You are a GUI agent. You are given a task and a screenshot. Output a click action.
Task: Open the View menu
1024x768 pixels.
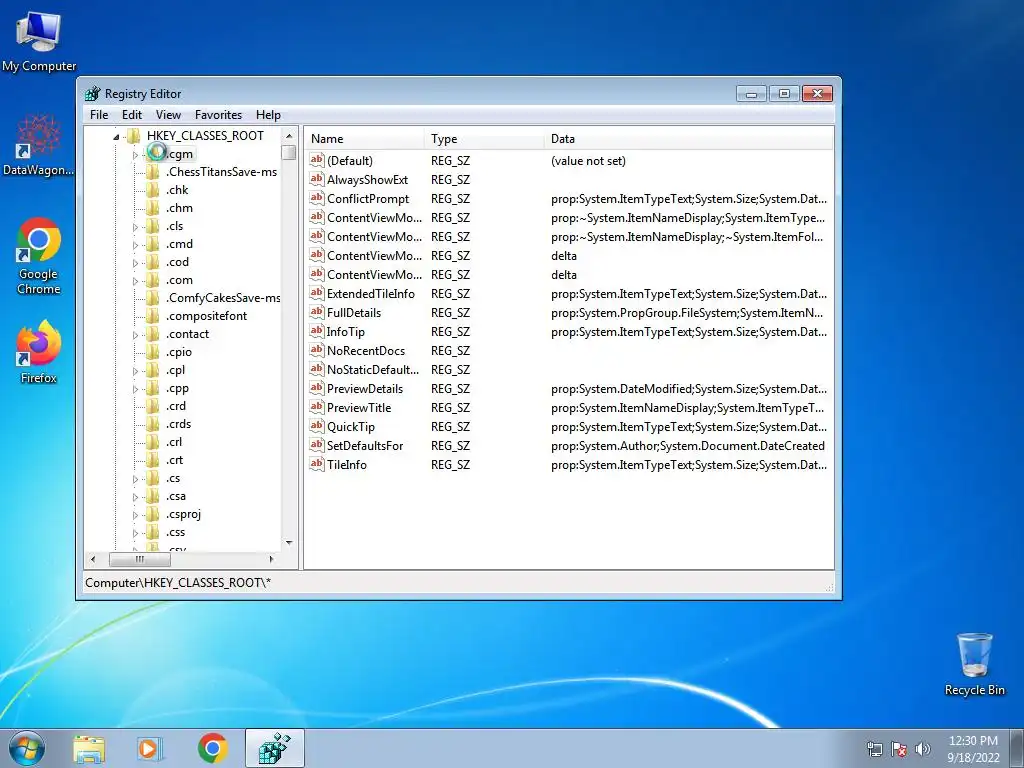(168, 114)
